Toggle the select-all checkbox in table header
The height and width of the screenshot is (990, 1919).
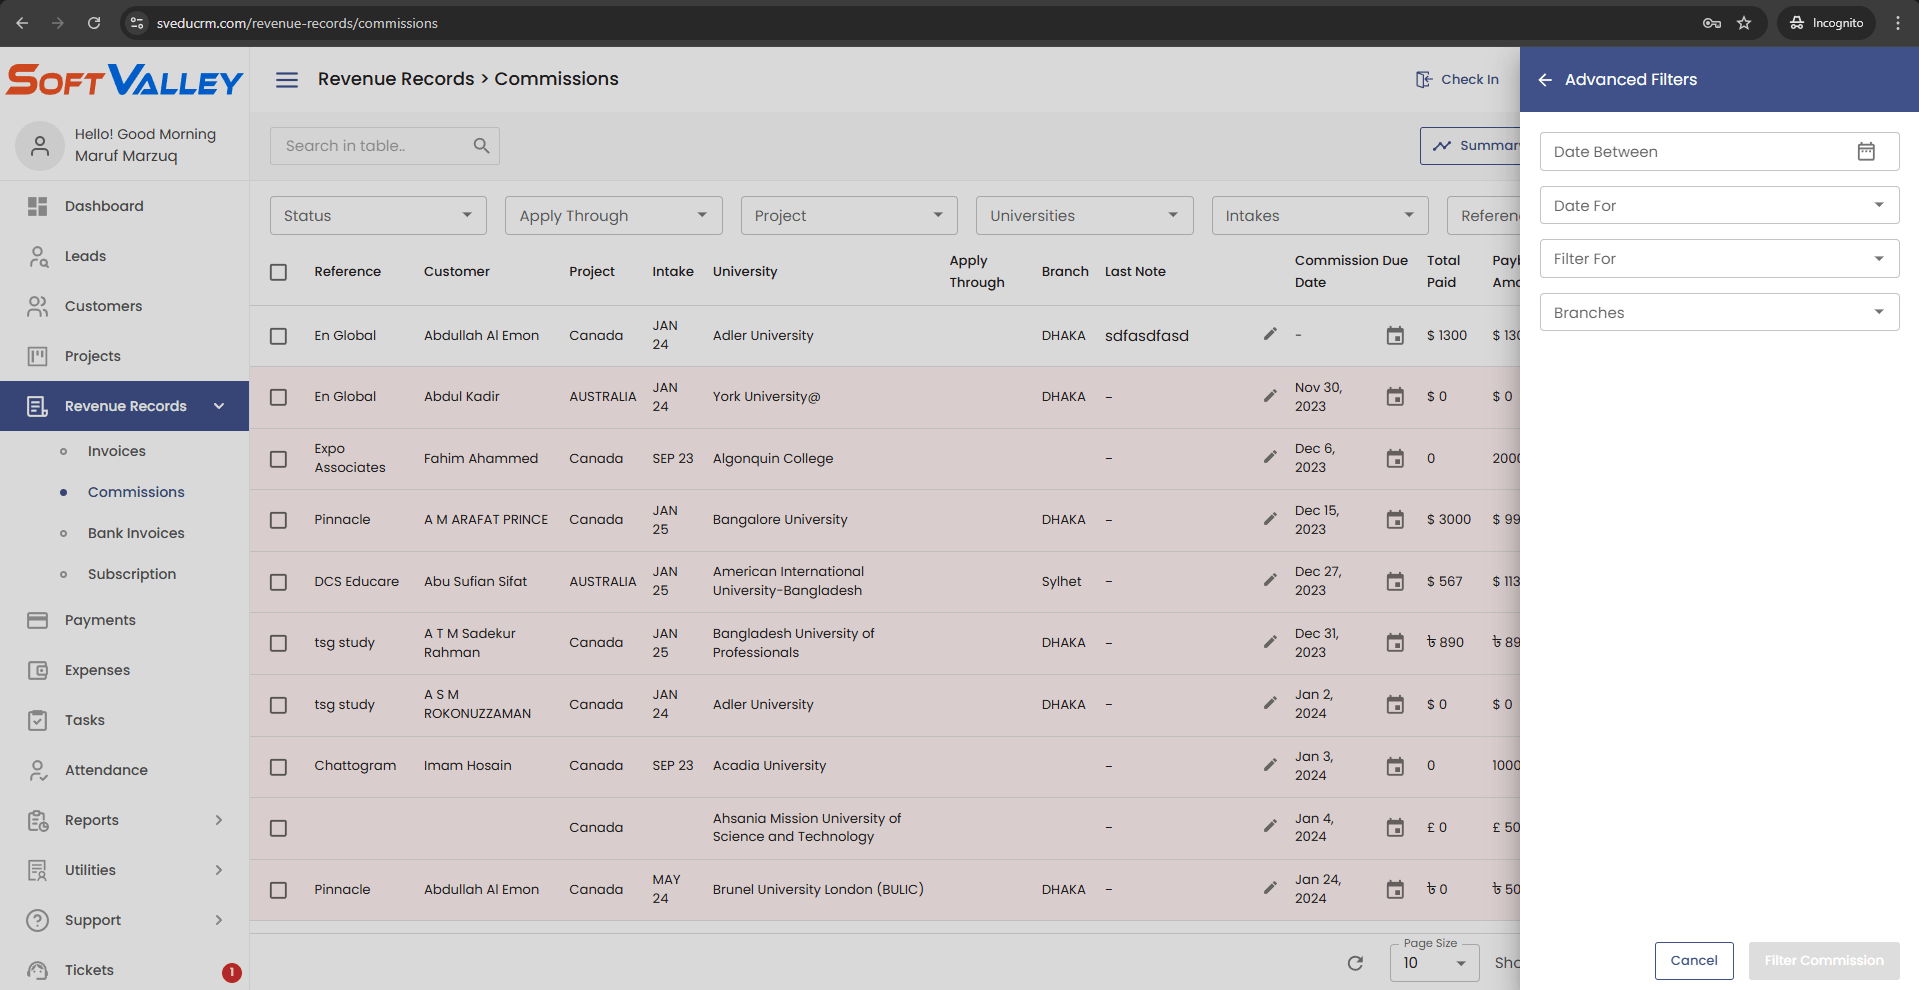pos(279,272)
